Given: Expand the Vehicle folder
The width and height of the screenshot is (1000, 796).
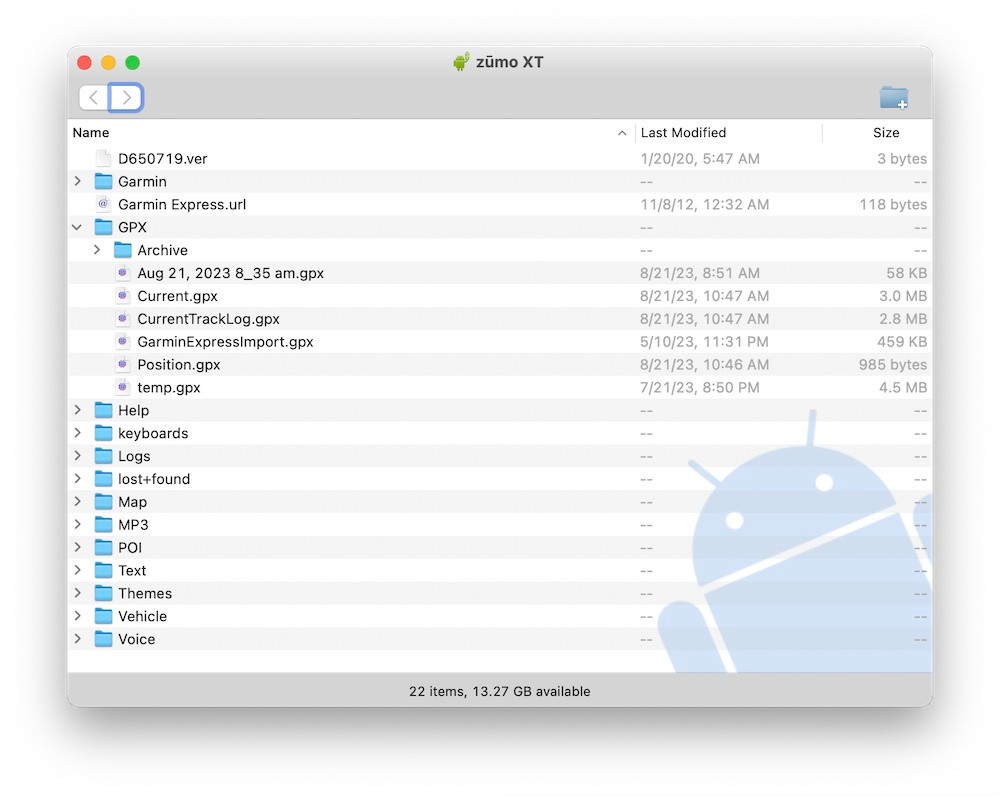Looking at the screenshot, I should [78, 616].
